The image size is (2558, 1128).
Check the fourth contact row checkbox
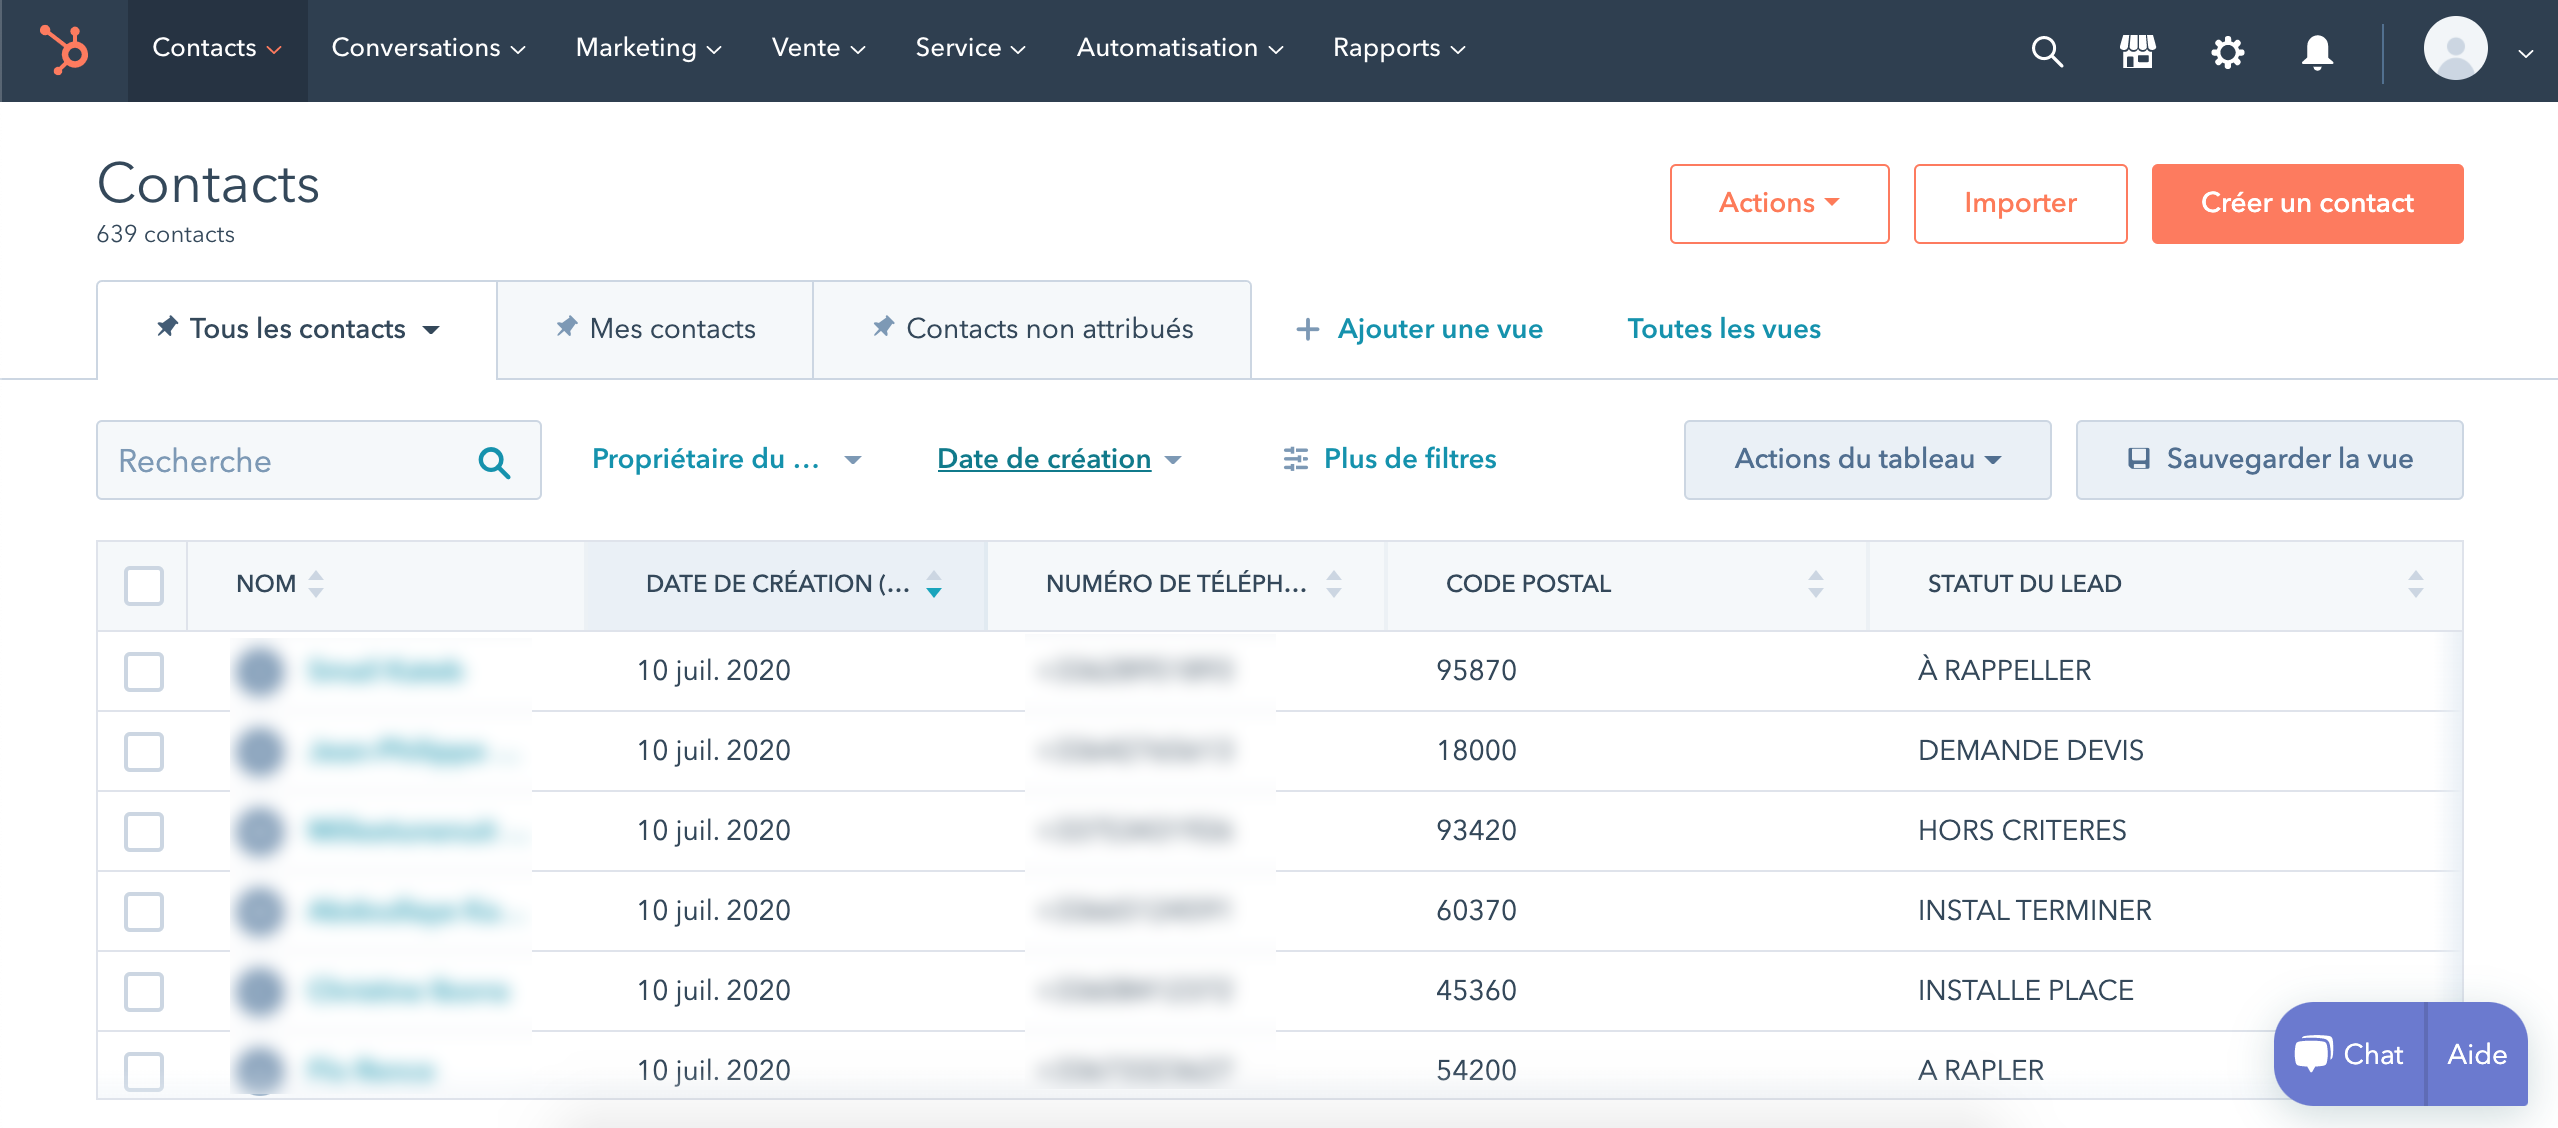click(x=144, y=911)
